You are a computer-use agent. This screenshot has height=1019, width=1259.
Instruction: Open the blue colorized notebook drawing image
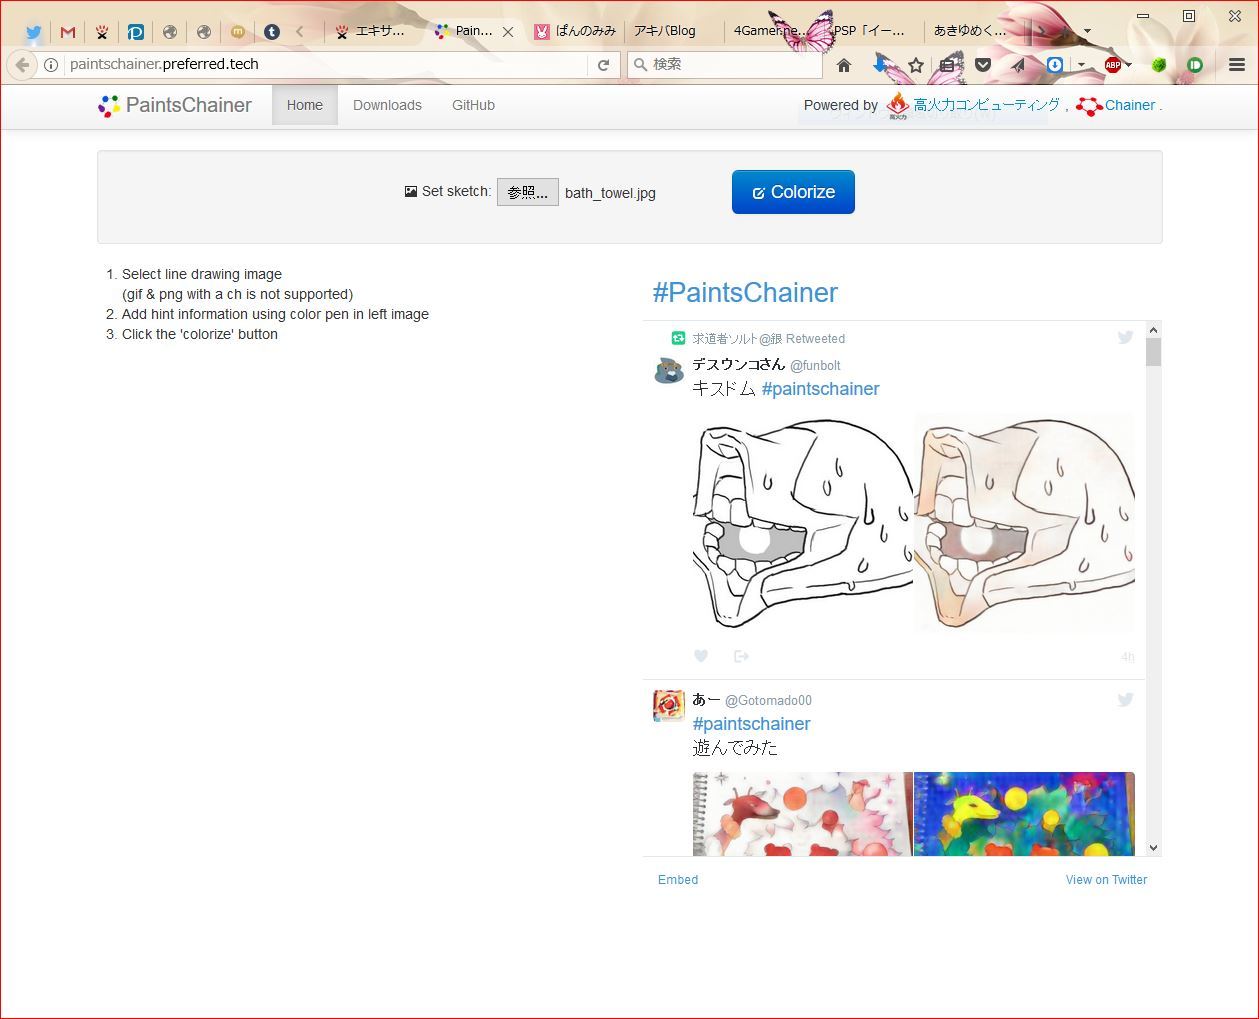(x=1024, y=814)
